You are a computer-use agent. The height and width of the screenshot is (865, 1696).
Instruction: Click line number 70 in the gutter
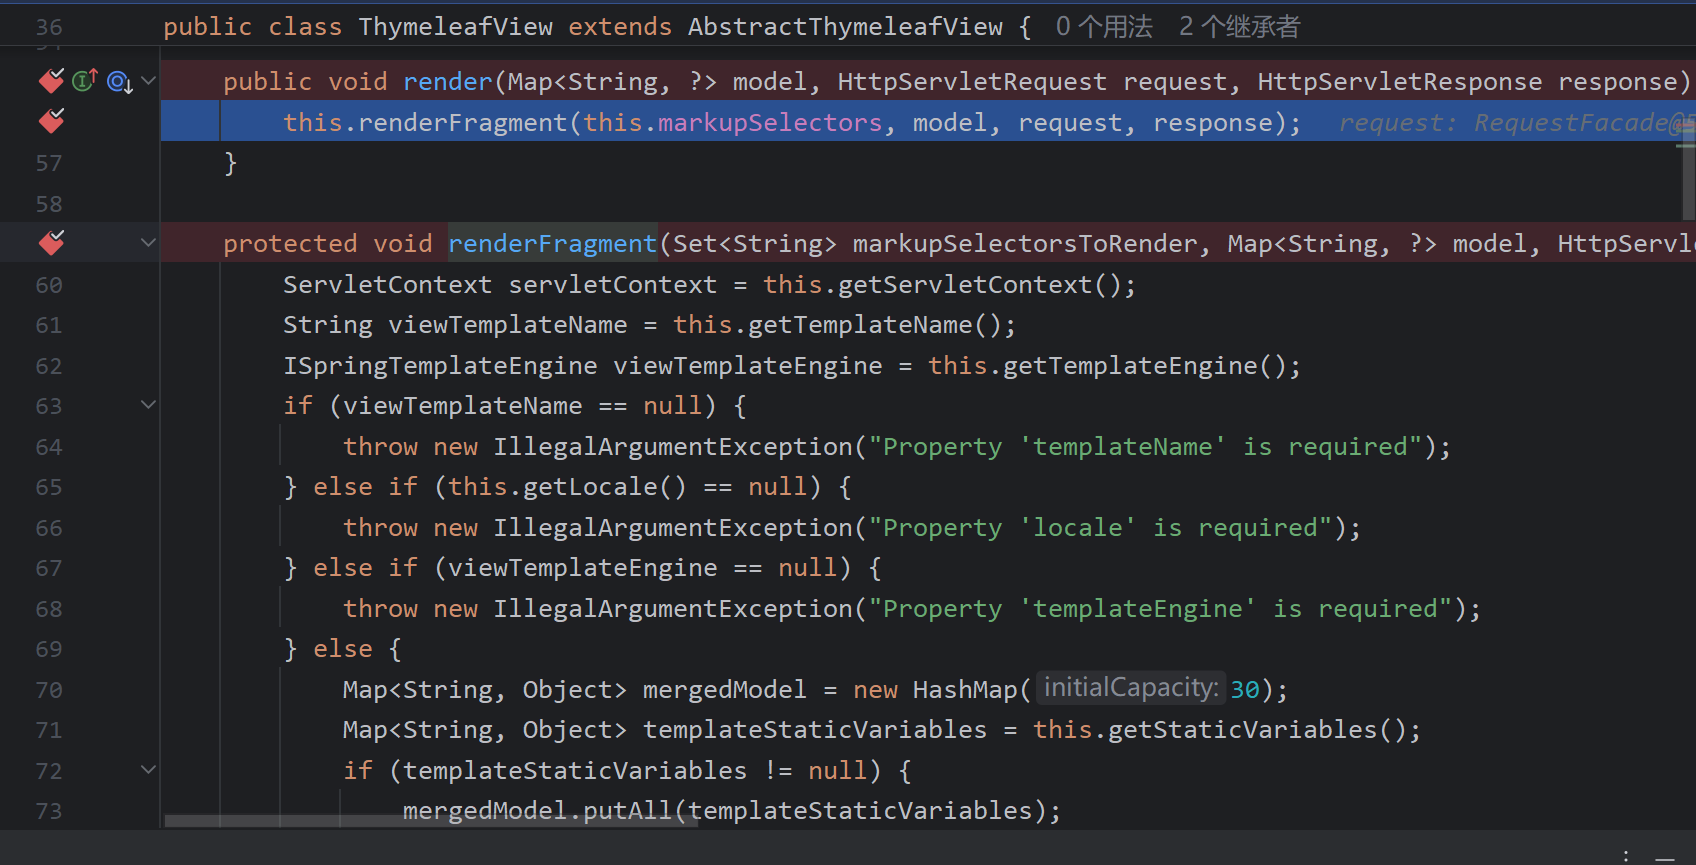click(x=49, y=690)
